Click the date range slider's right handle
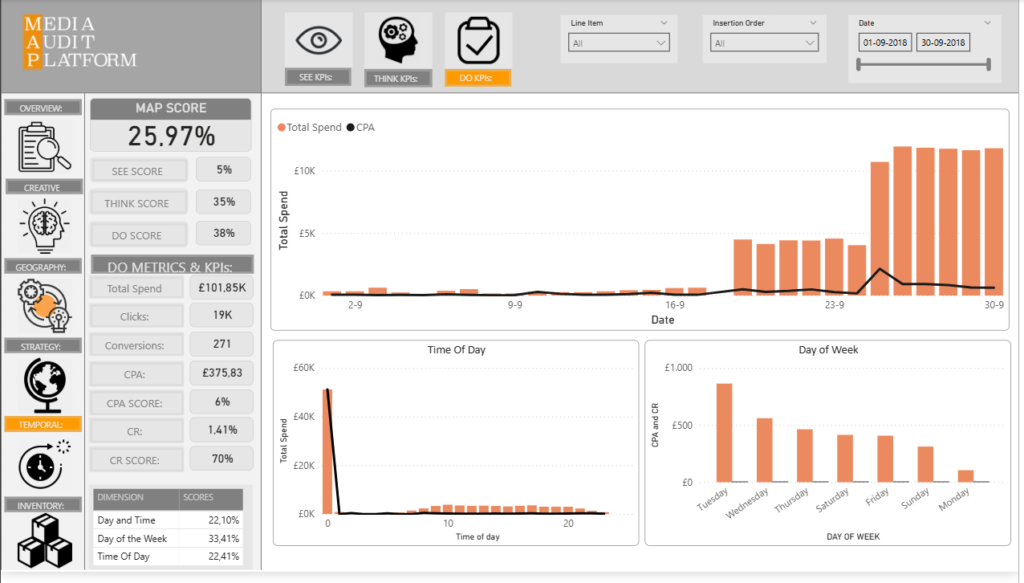The image size is (1024, 583). tap(988, 65)
